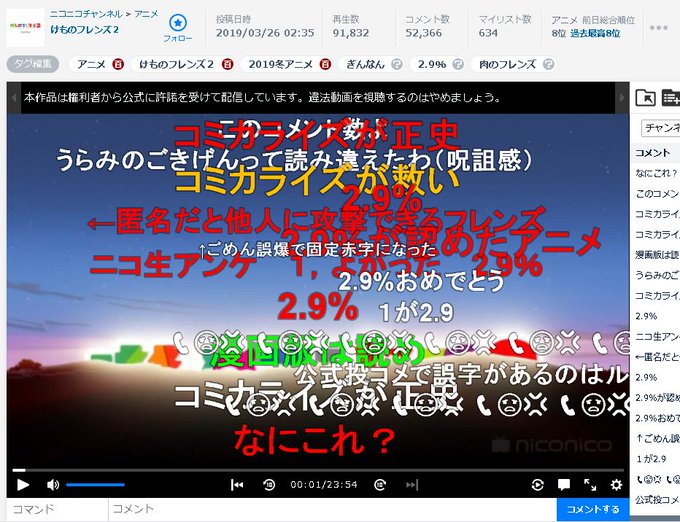Screen dimensions: 680x522
Task: Select the アニメ tag
Action: [x=91, y=65]
